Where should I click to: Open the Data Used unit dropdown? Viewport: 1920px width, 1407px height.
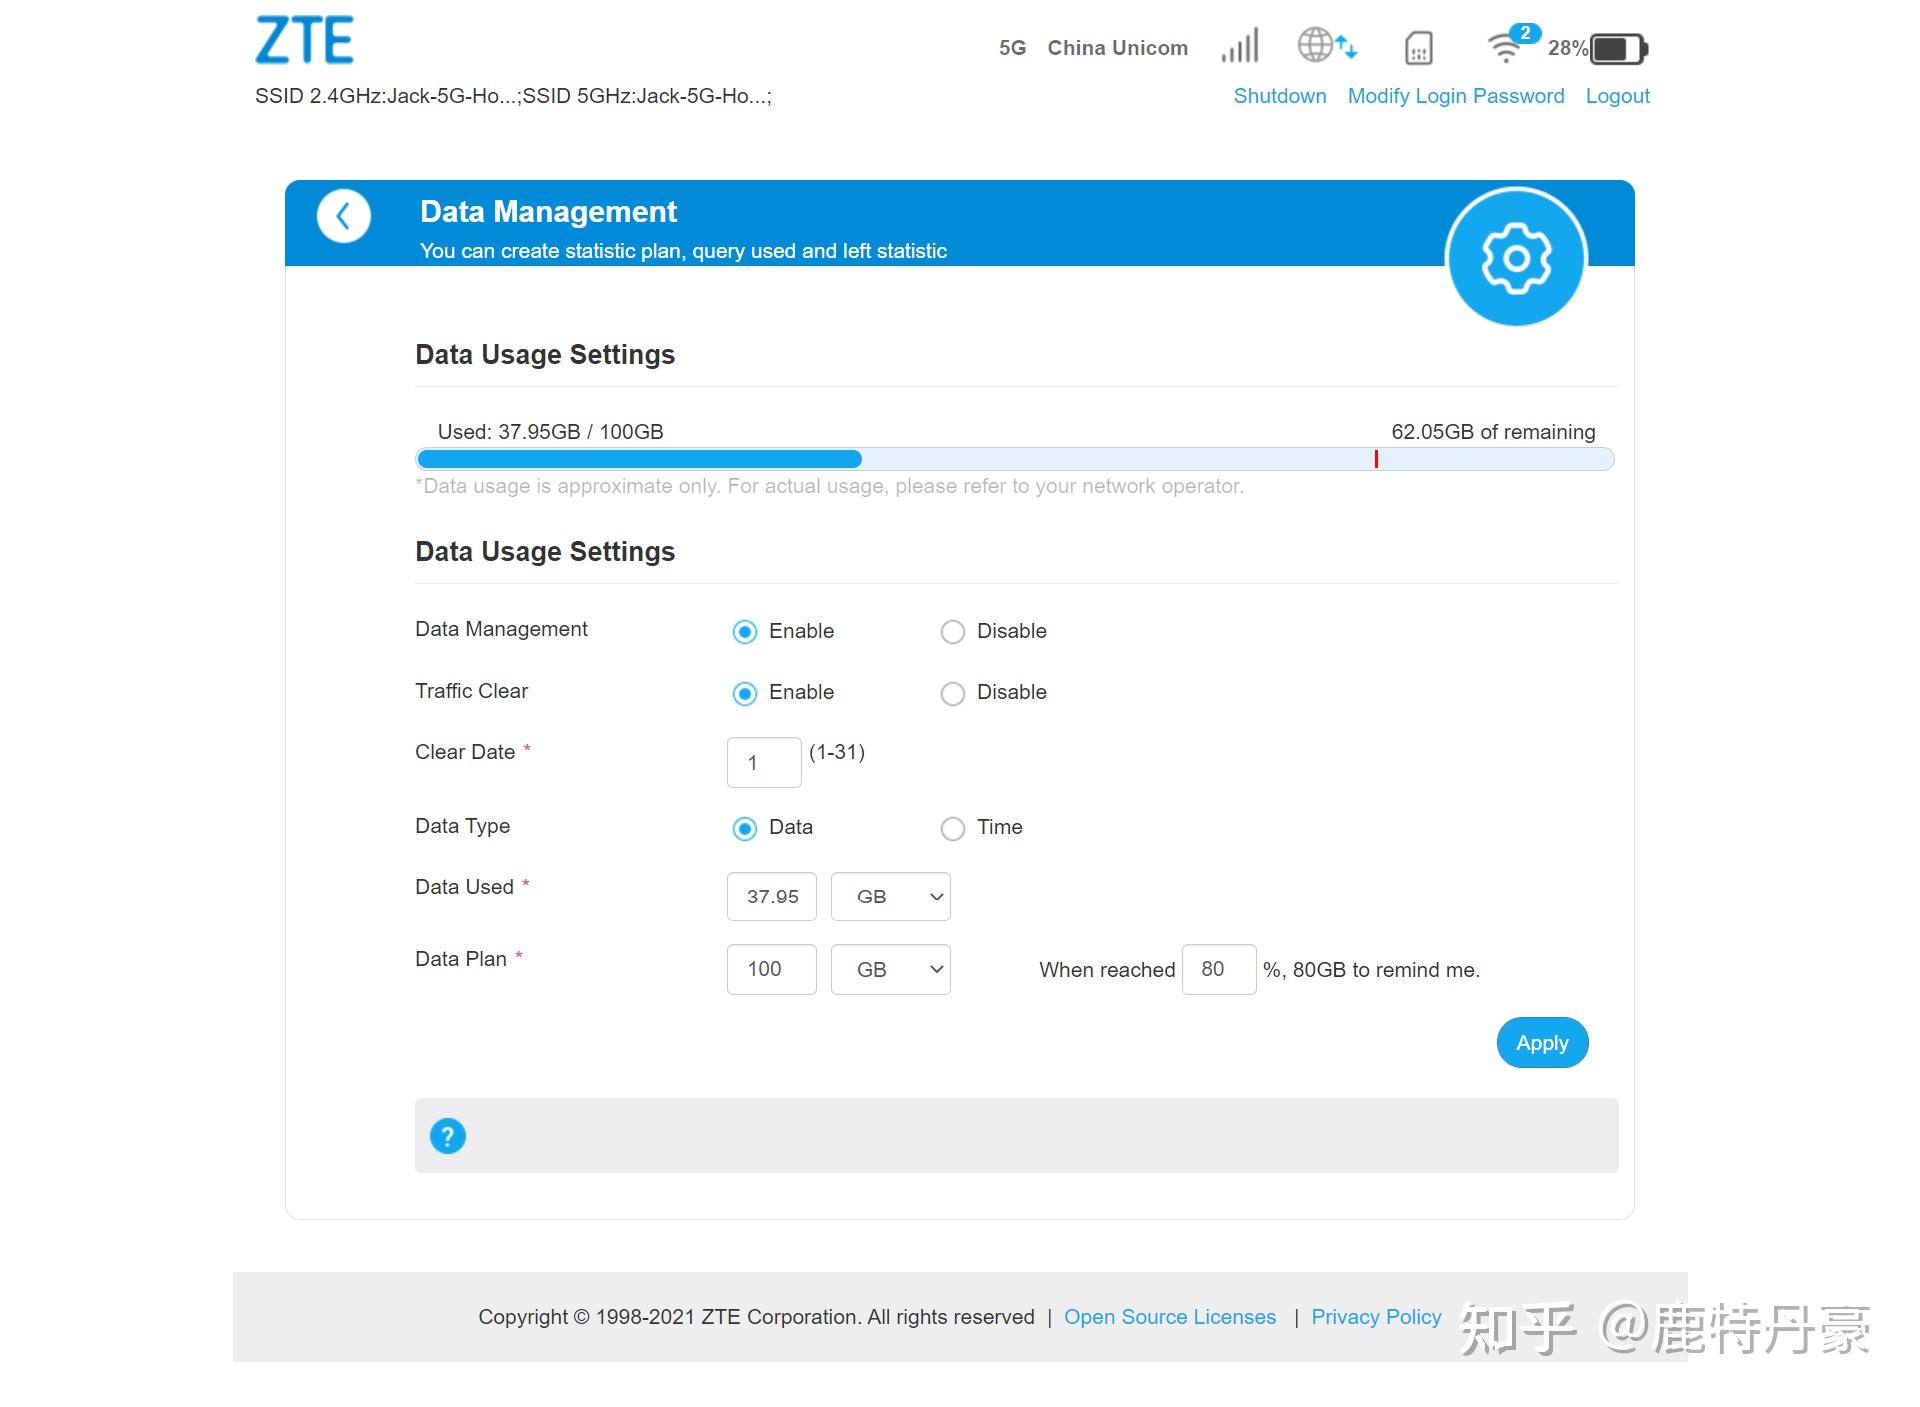coord(890,897)
